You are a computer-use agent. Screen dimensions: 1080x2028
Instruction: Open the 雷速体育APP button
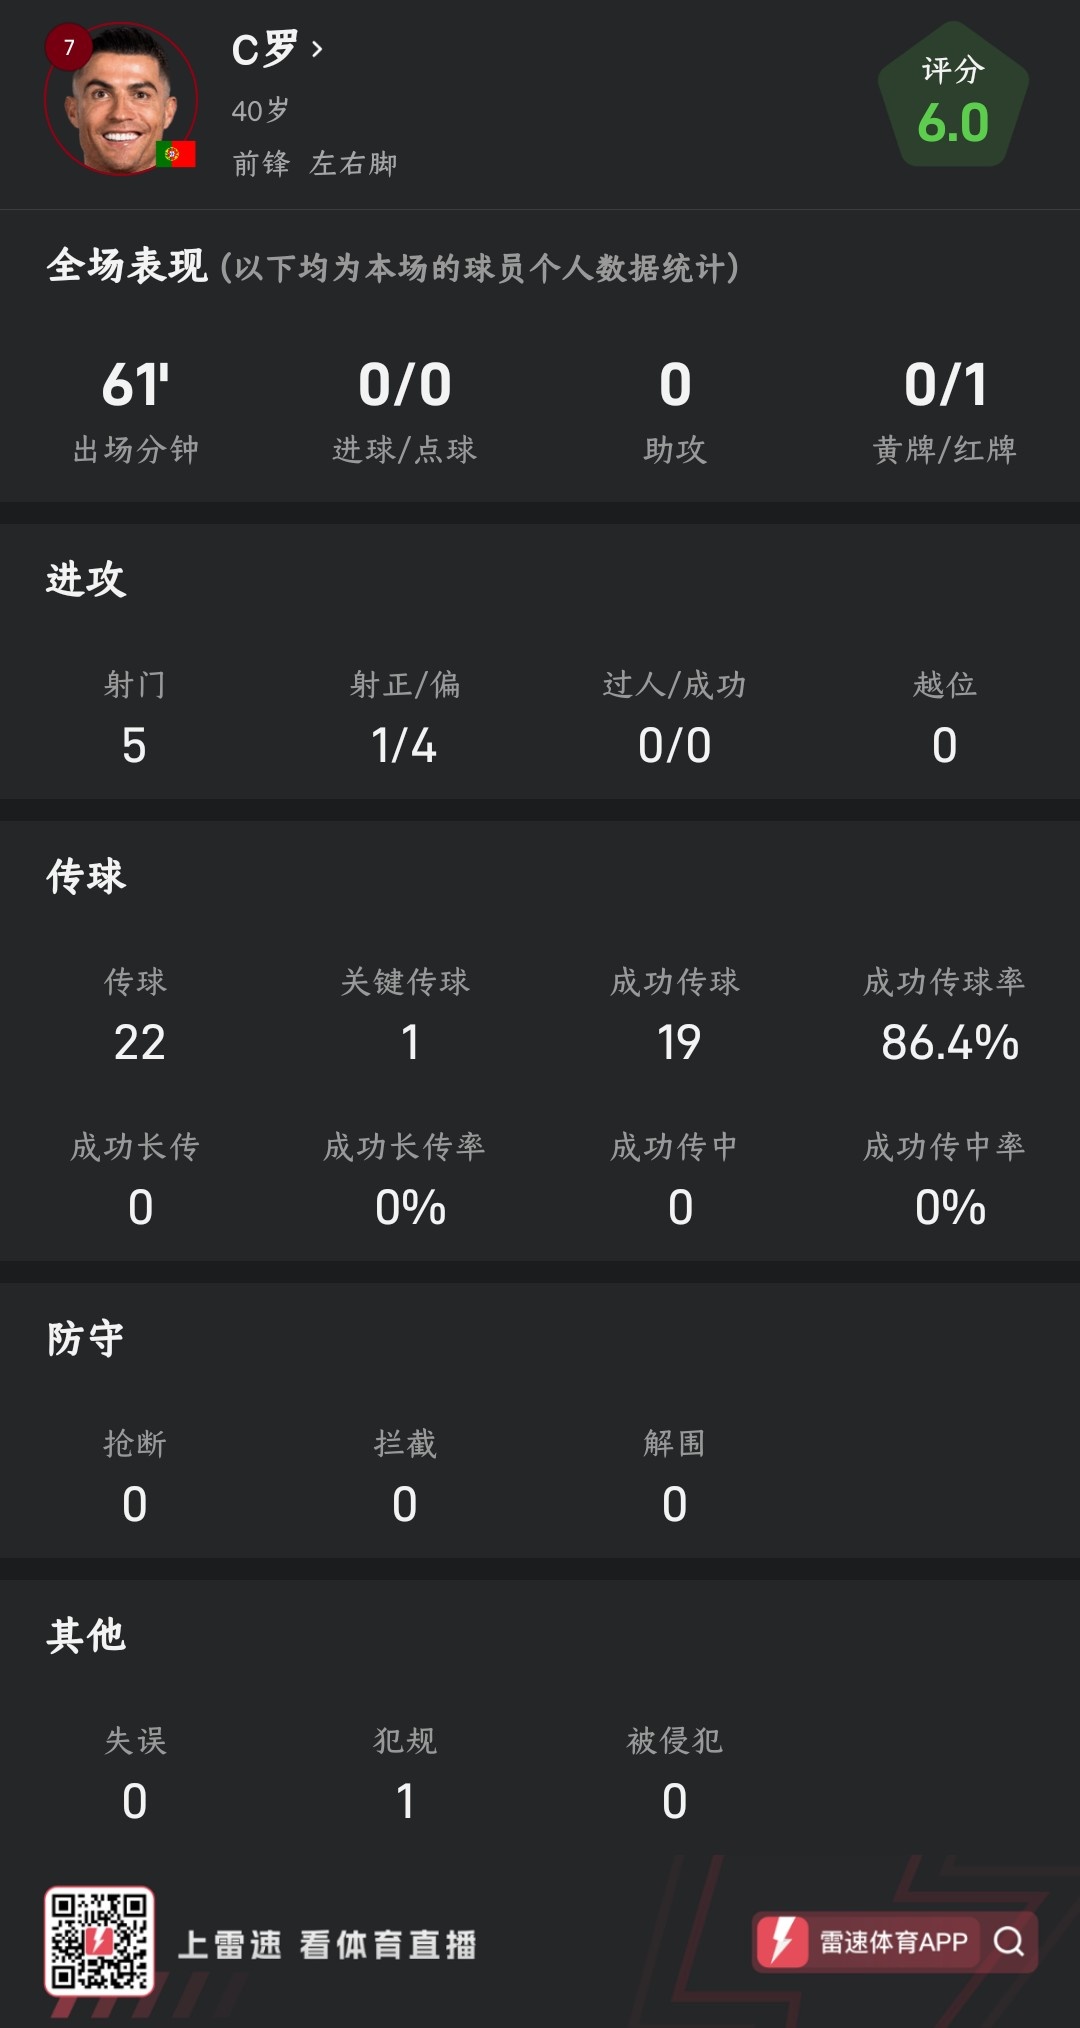(893, 1942)
